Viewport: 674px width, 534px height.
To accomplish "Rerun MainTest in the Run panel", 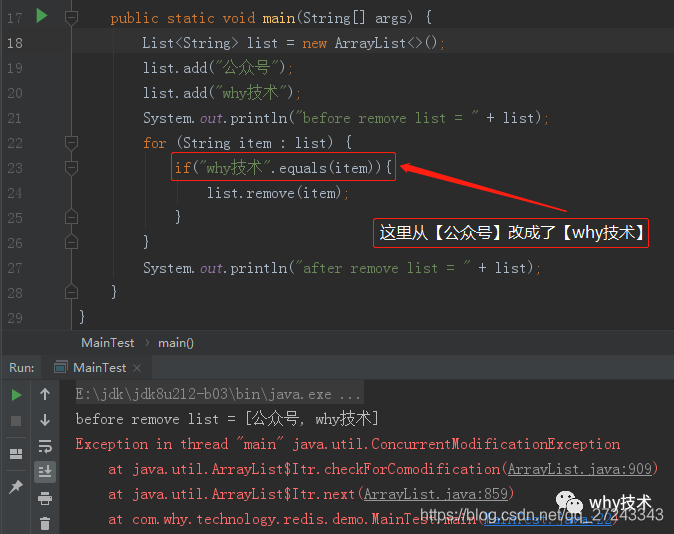I will [x=16, y=395].
